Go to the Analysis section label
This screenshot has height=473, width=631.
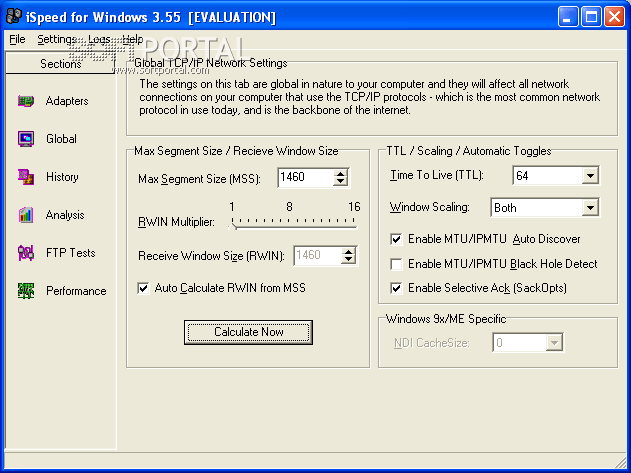click(65, 215)
